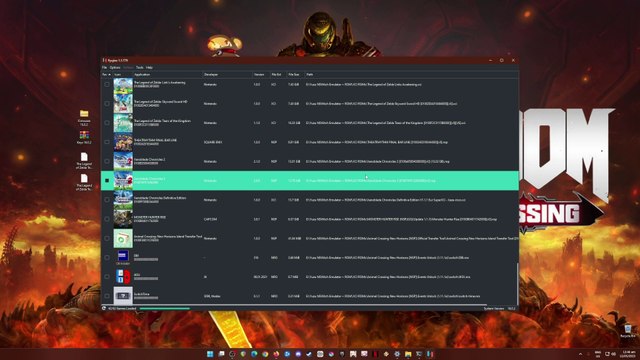Click the System Version label in status bar
Image resolution: width=640 pixels, height=360 pixels.
click(x=494, y=309)
